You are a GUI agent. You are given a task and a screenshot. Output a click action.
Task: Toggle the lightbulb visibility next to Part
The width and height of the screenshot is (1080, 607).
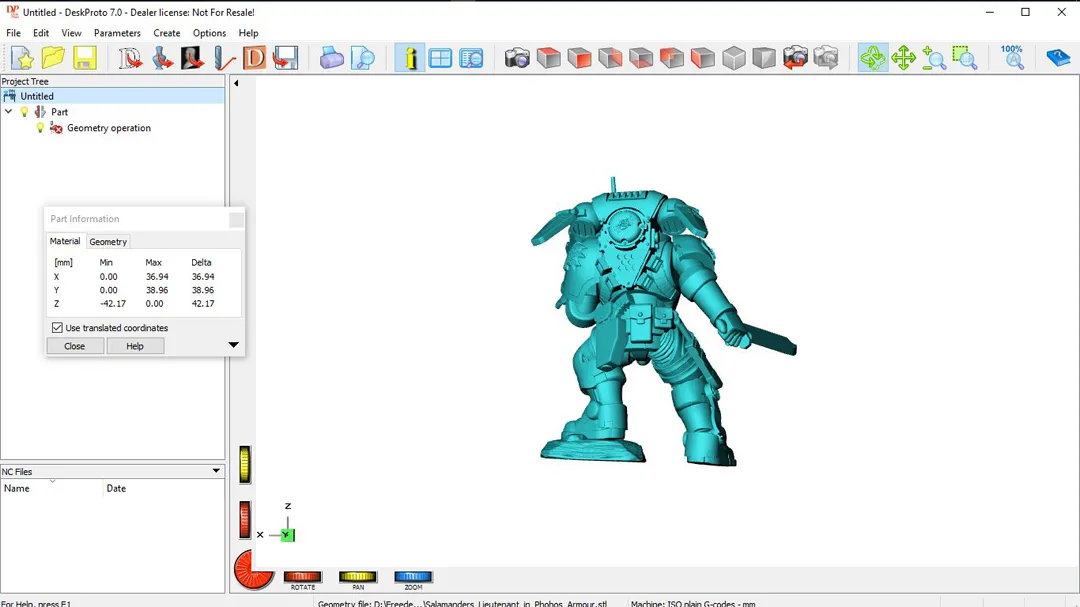(x=25, y=112)
